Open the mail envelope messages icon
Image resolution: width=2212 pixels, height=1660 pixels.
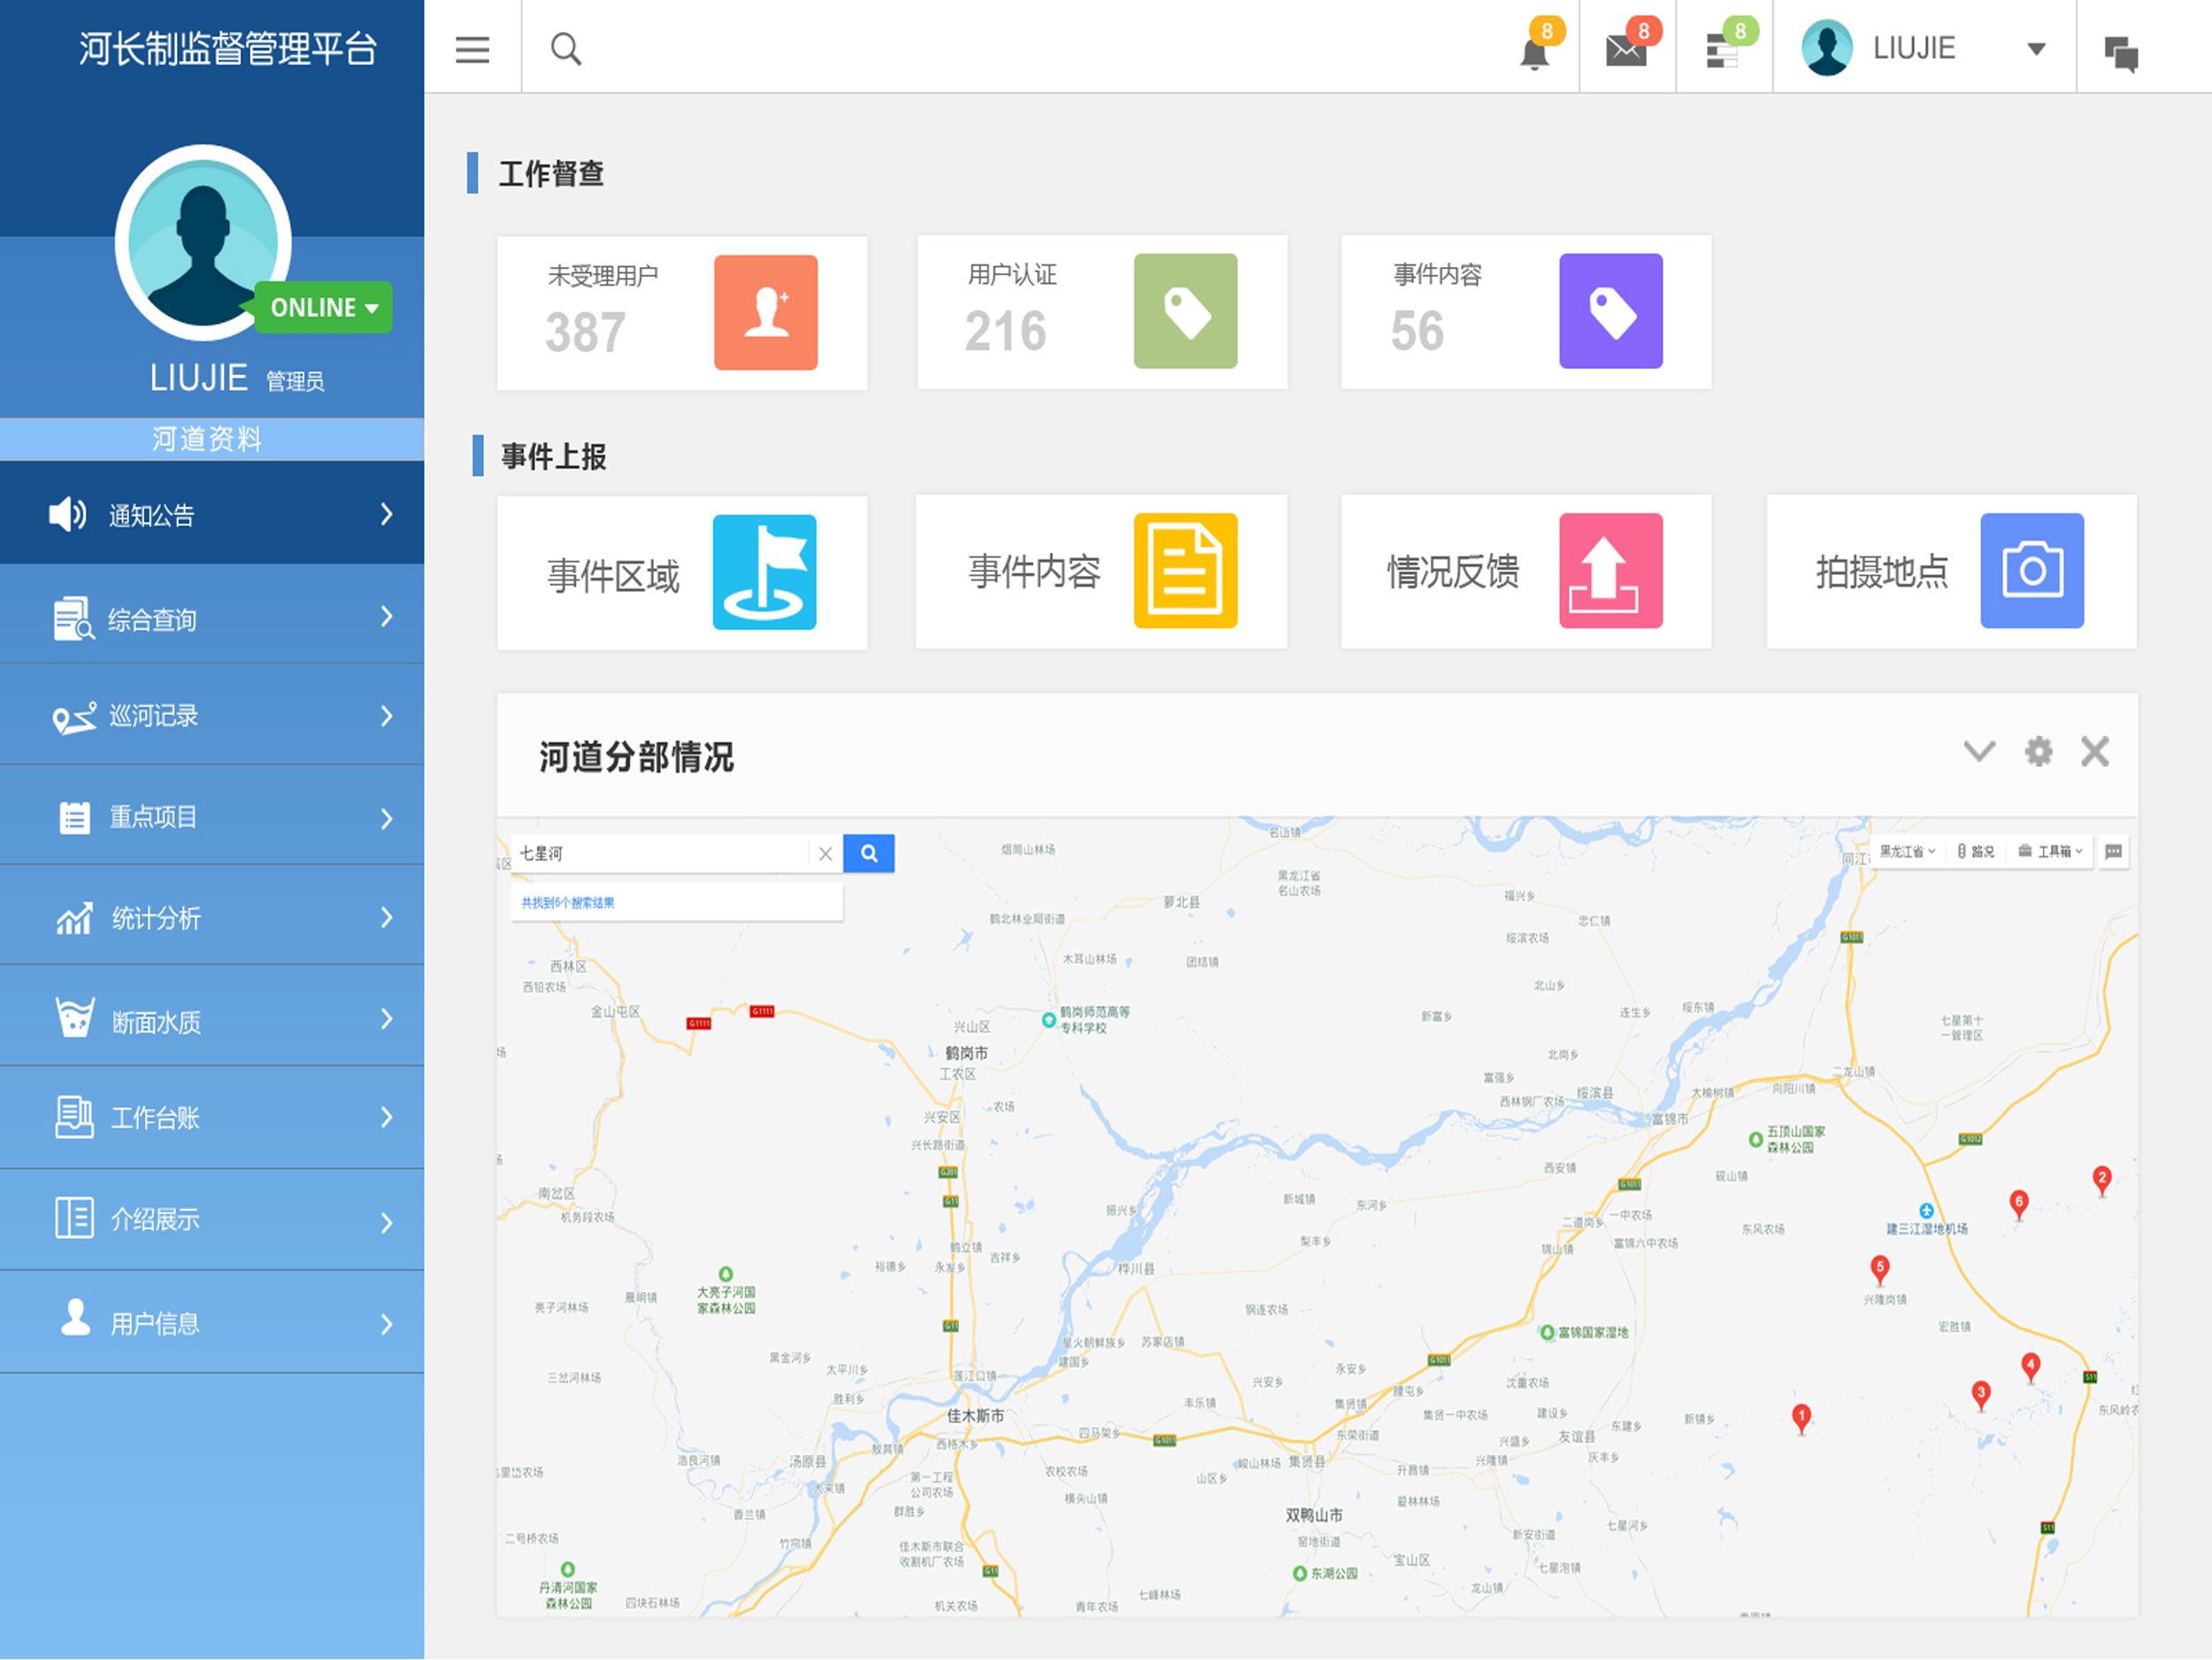1626,51
